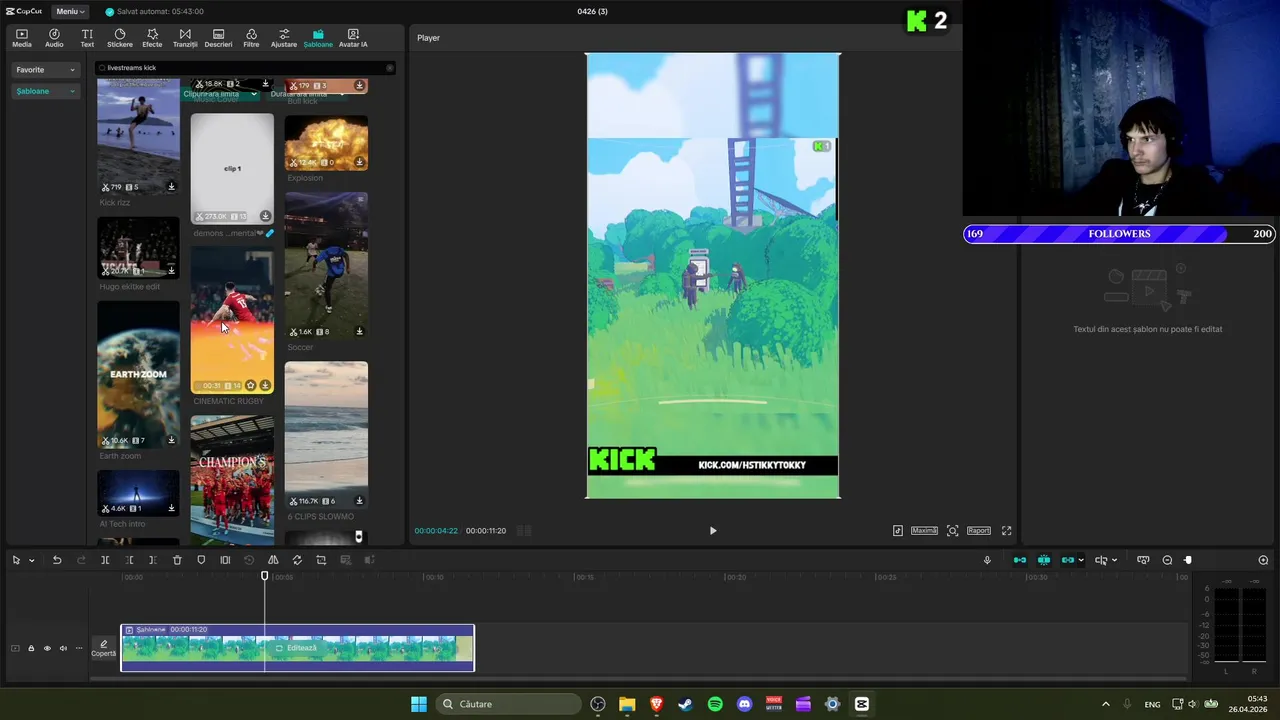Hide the template track with eye icon
Image resolution: width=1280 pixels, height=720 pixels.
(47, 648)
